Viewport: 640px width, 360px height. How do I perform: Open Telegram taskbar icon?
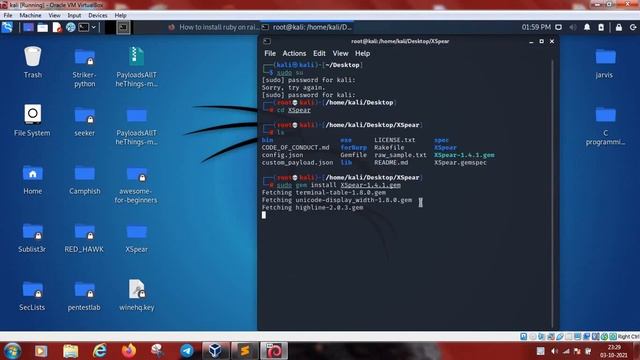point(187,351)
